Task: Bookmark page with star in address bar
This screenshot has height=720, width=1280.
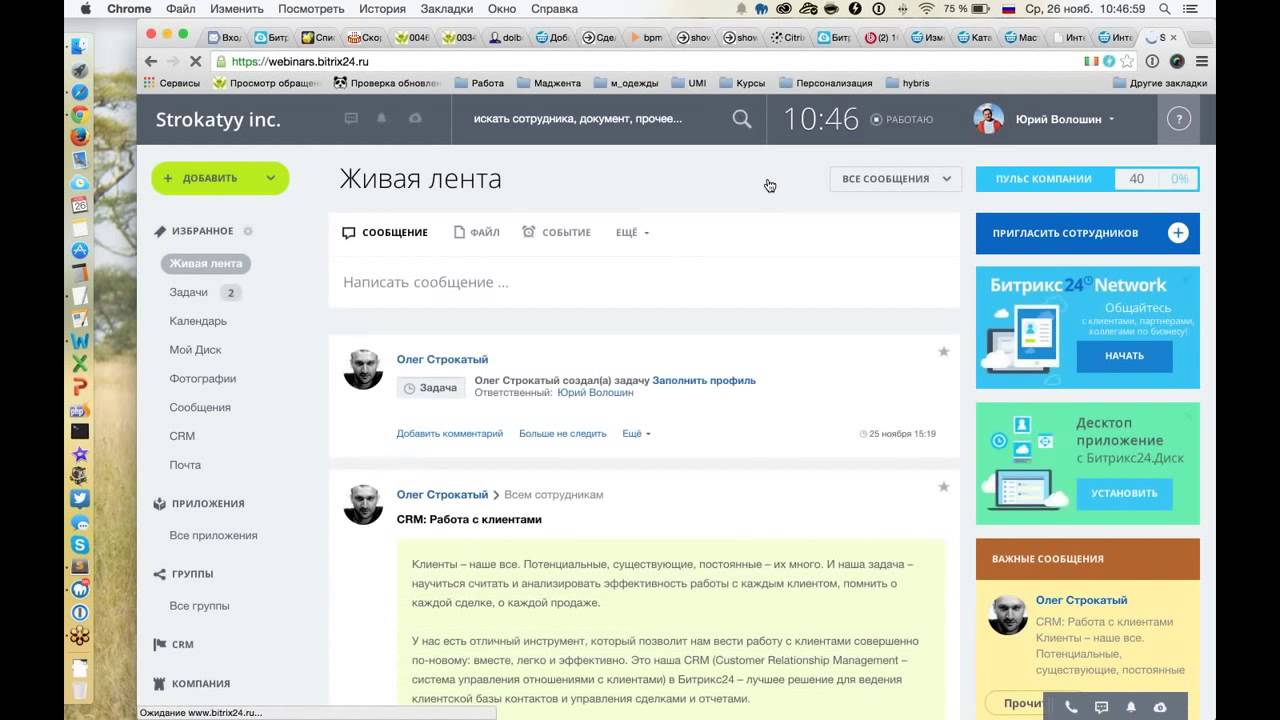Action: pyautogui.click(x=1127, y=61)
